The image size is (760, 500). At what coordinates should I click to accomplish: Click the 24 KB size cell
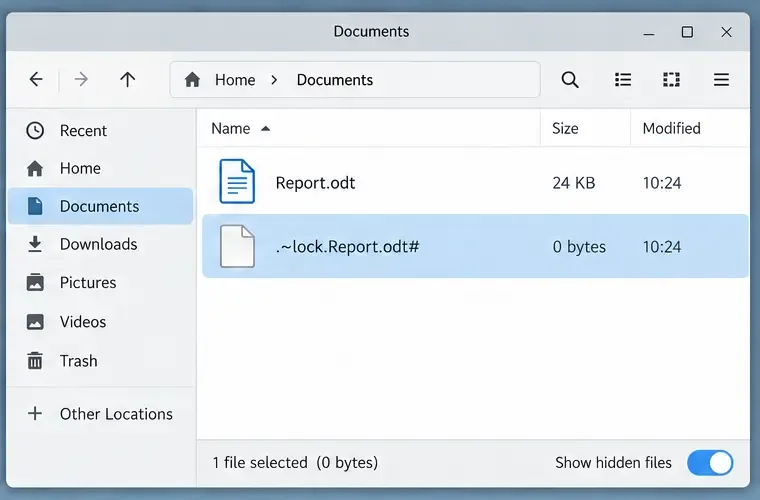pos(573,183)
